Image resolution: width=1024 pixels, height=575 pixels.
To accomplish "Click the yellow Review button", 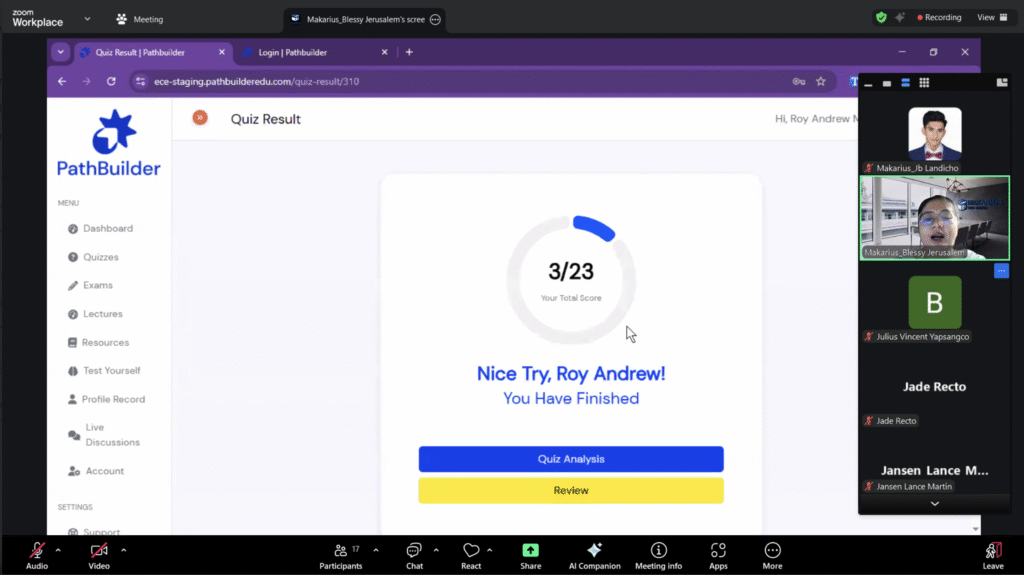I will point(570,491).
